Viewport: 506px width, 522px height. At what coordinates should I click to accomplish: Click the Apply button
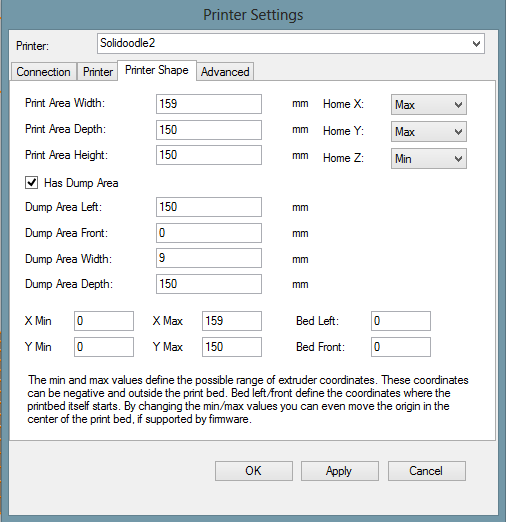[x=340, y=471]
